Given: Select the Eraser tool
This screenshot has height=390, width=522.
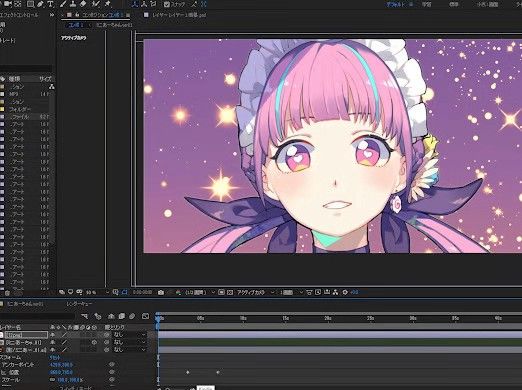Looking at the screenshot, I should (x=83, y=4).
